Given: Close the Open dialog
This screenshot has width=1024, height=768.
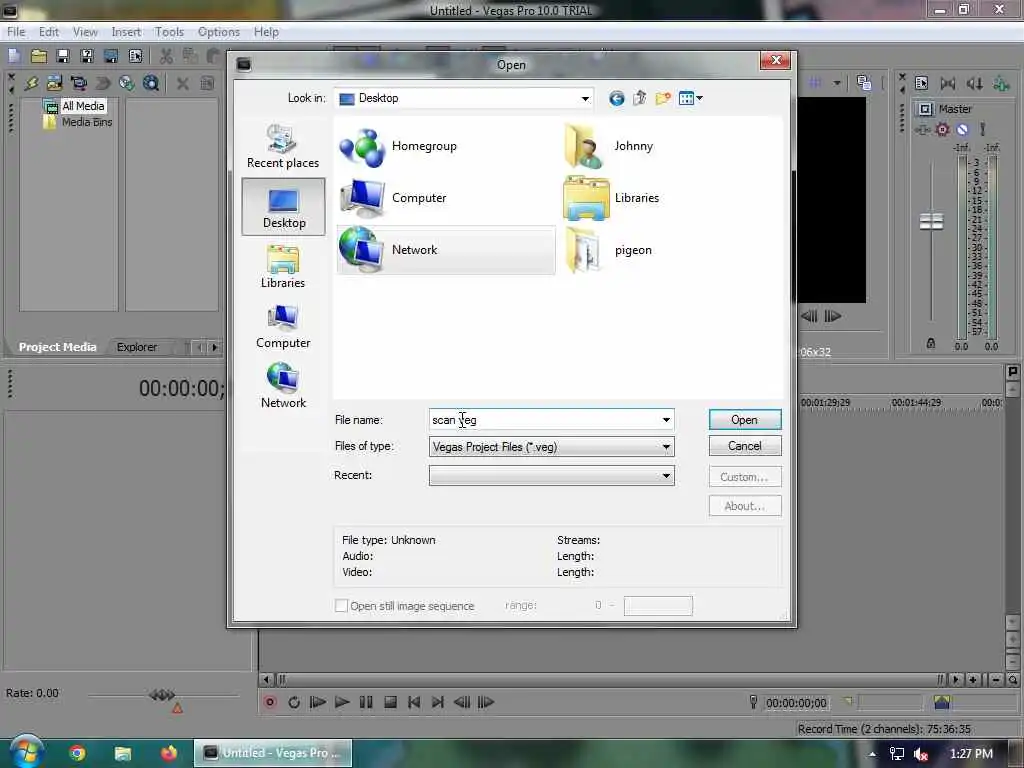Looking at the screenshot, I should pyautogui.click(x=776, y=61).
